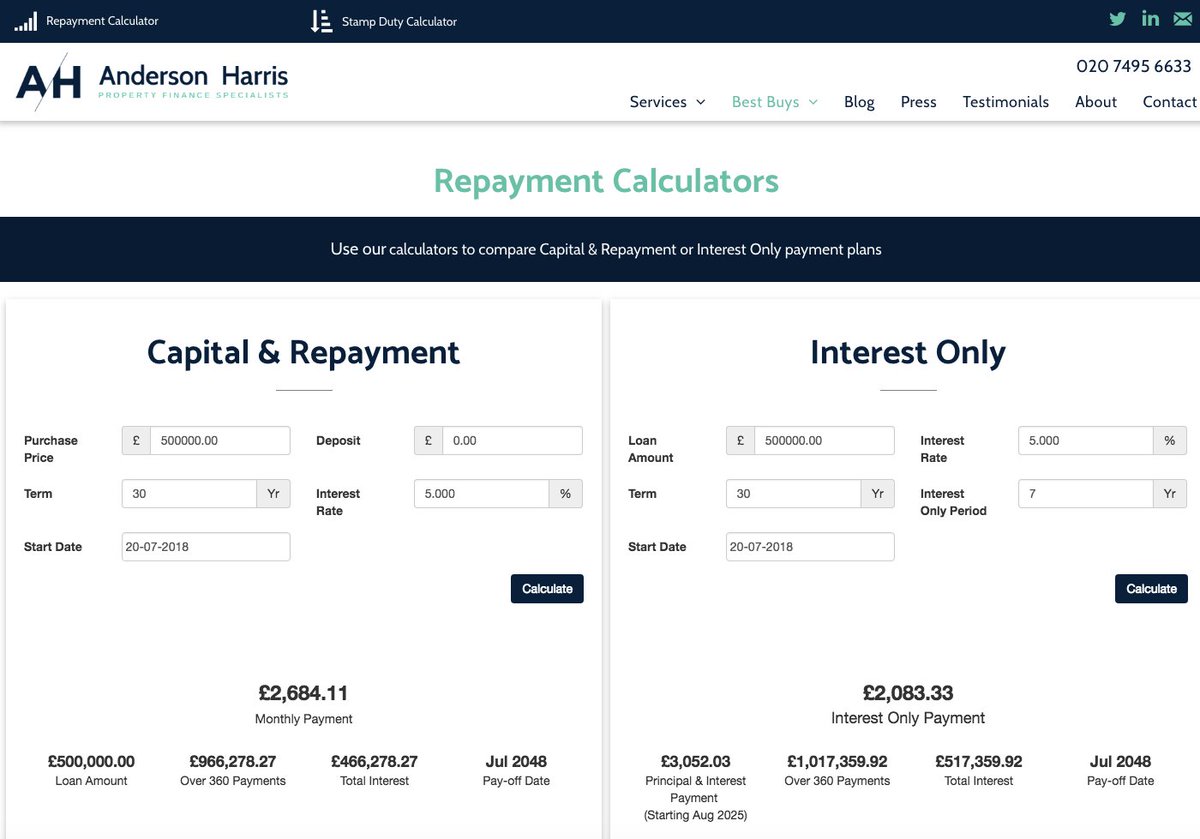Calculate the Capital & Repayment plan
The width and height of the screenshot is (1200, 839).
pyautogui.click(x=547, y=589)
